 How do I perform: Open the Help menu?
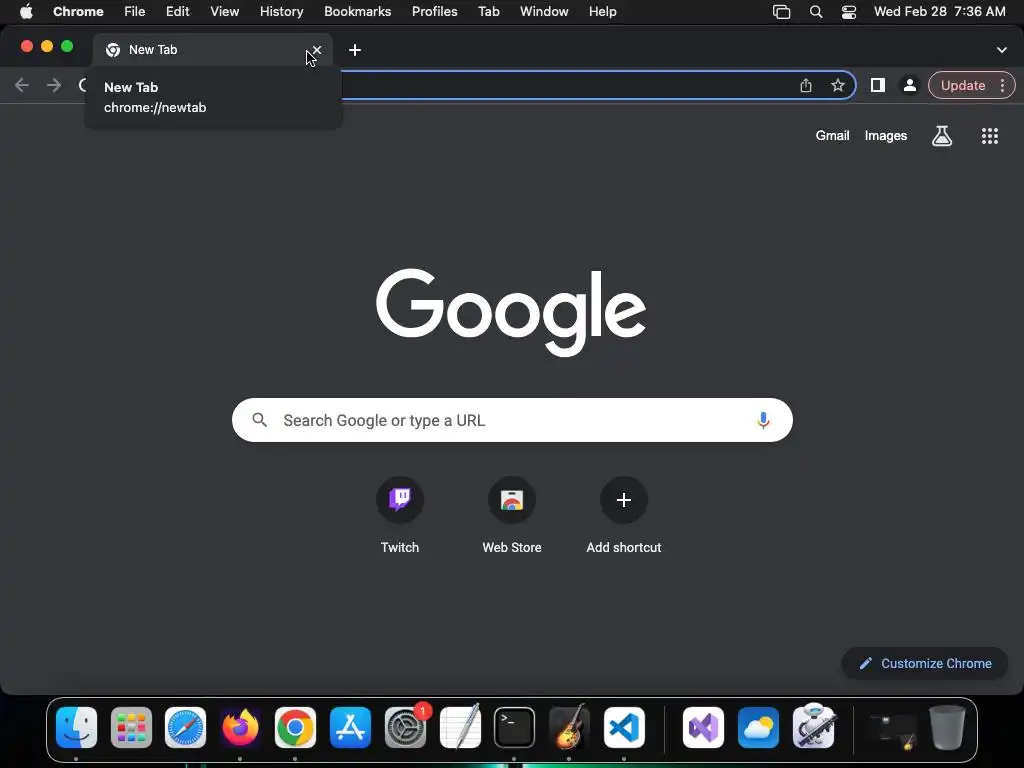click(x=602, y=12)
